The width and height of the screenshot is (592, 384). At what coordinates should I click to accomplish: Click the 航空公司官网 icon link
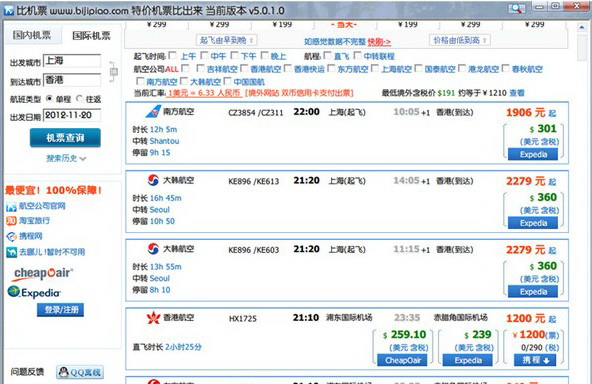(11, 207)
